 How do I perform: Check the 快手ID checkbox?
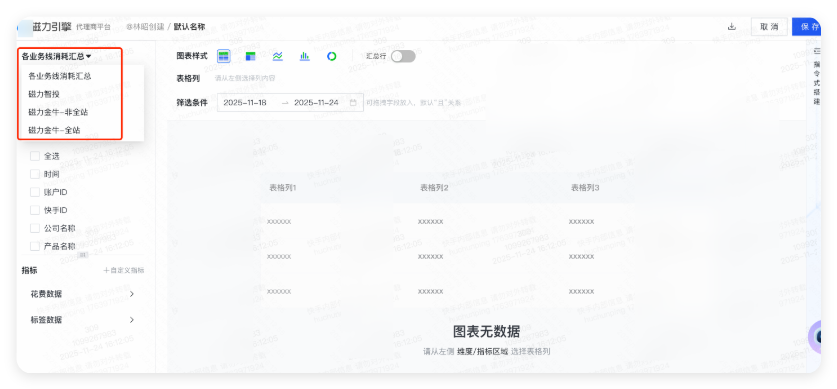[35, 210]
